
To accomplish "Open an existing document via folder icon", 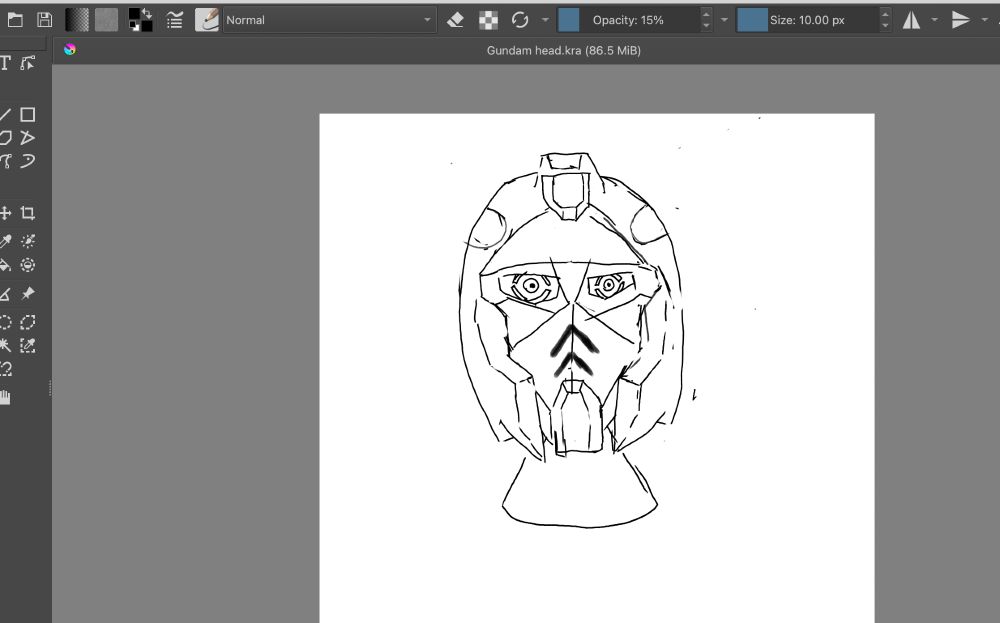I will (x=15, y=20).
